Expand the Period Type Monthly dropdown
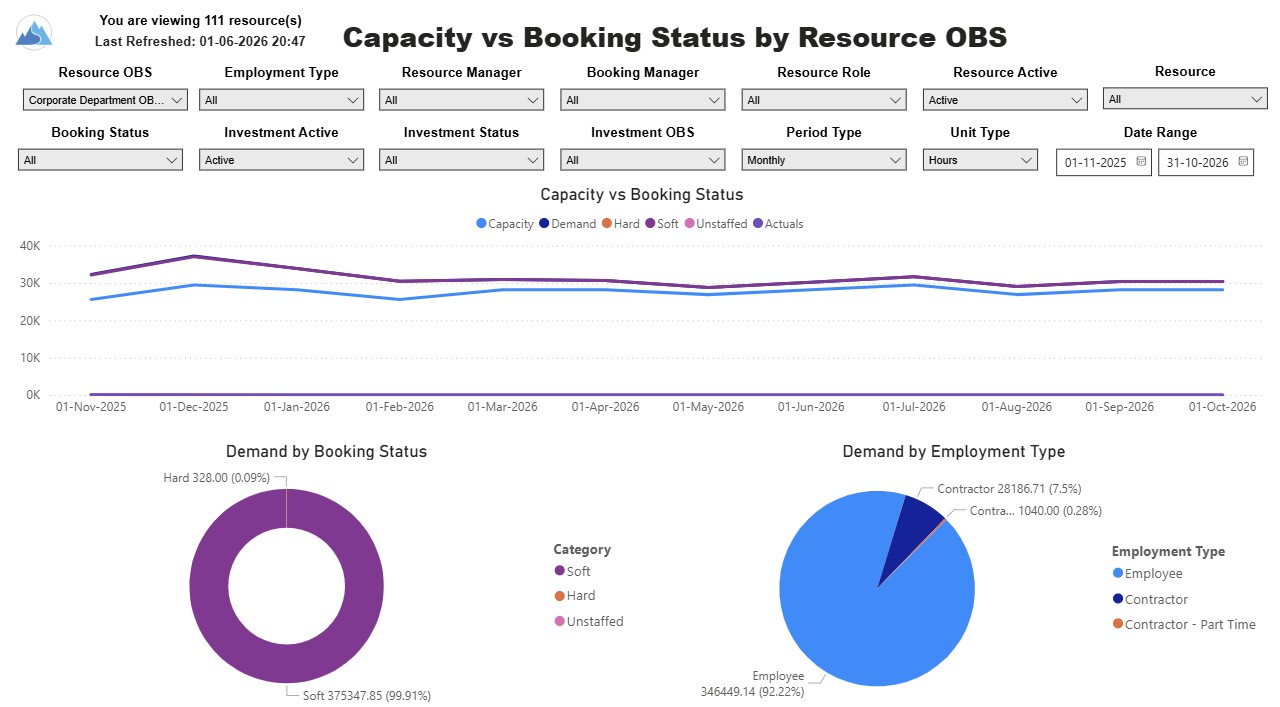The height and width of the screenshot is (707, 1280). [x=824, y=160]
